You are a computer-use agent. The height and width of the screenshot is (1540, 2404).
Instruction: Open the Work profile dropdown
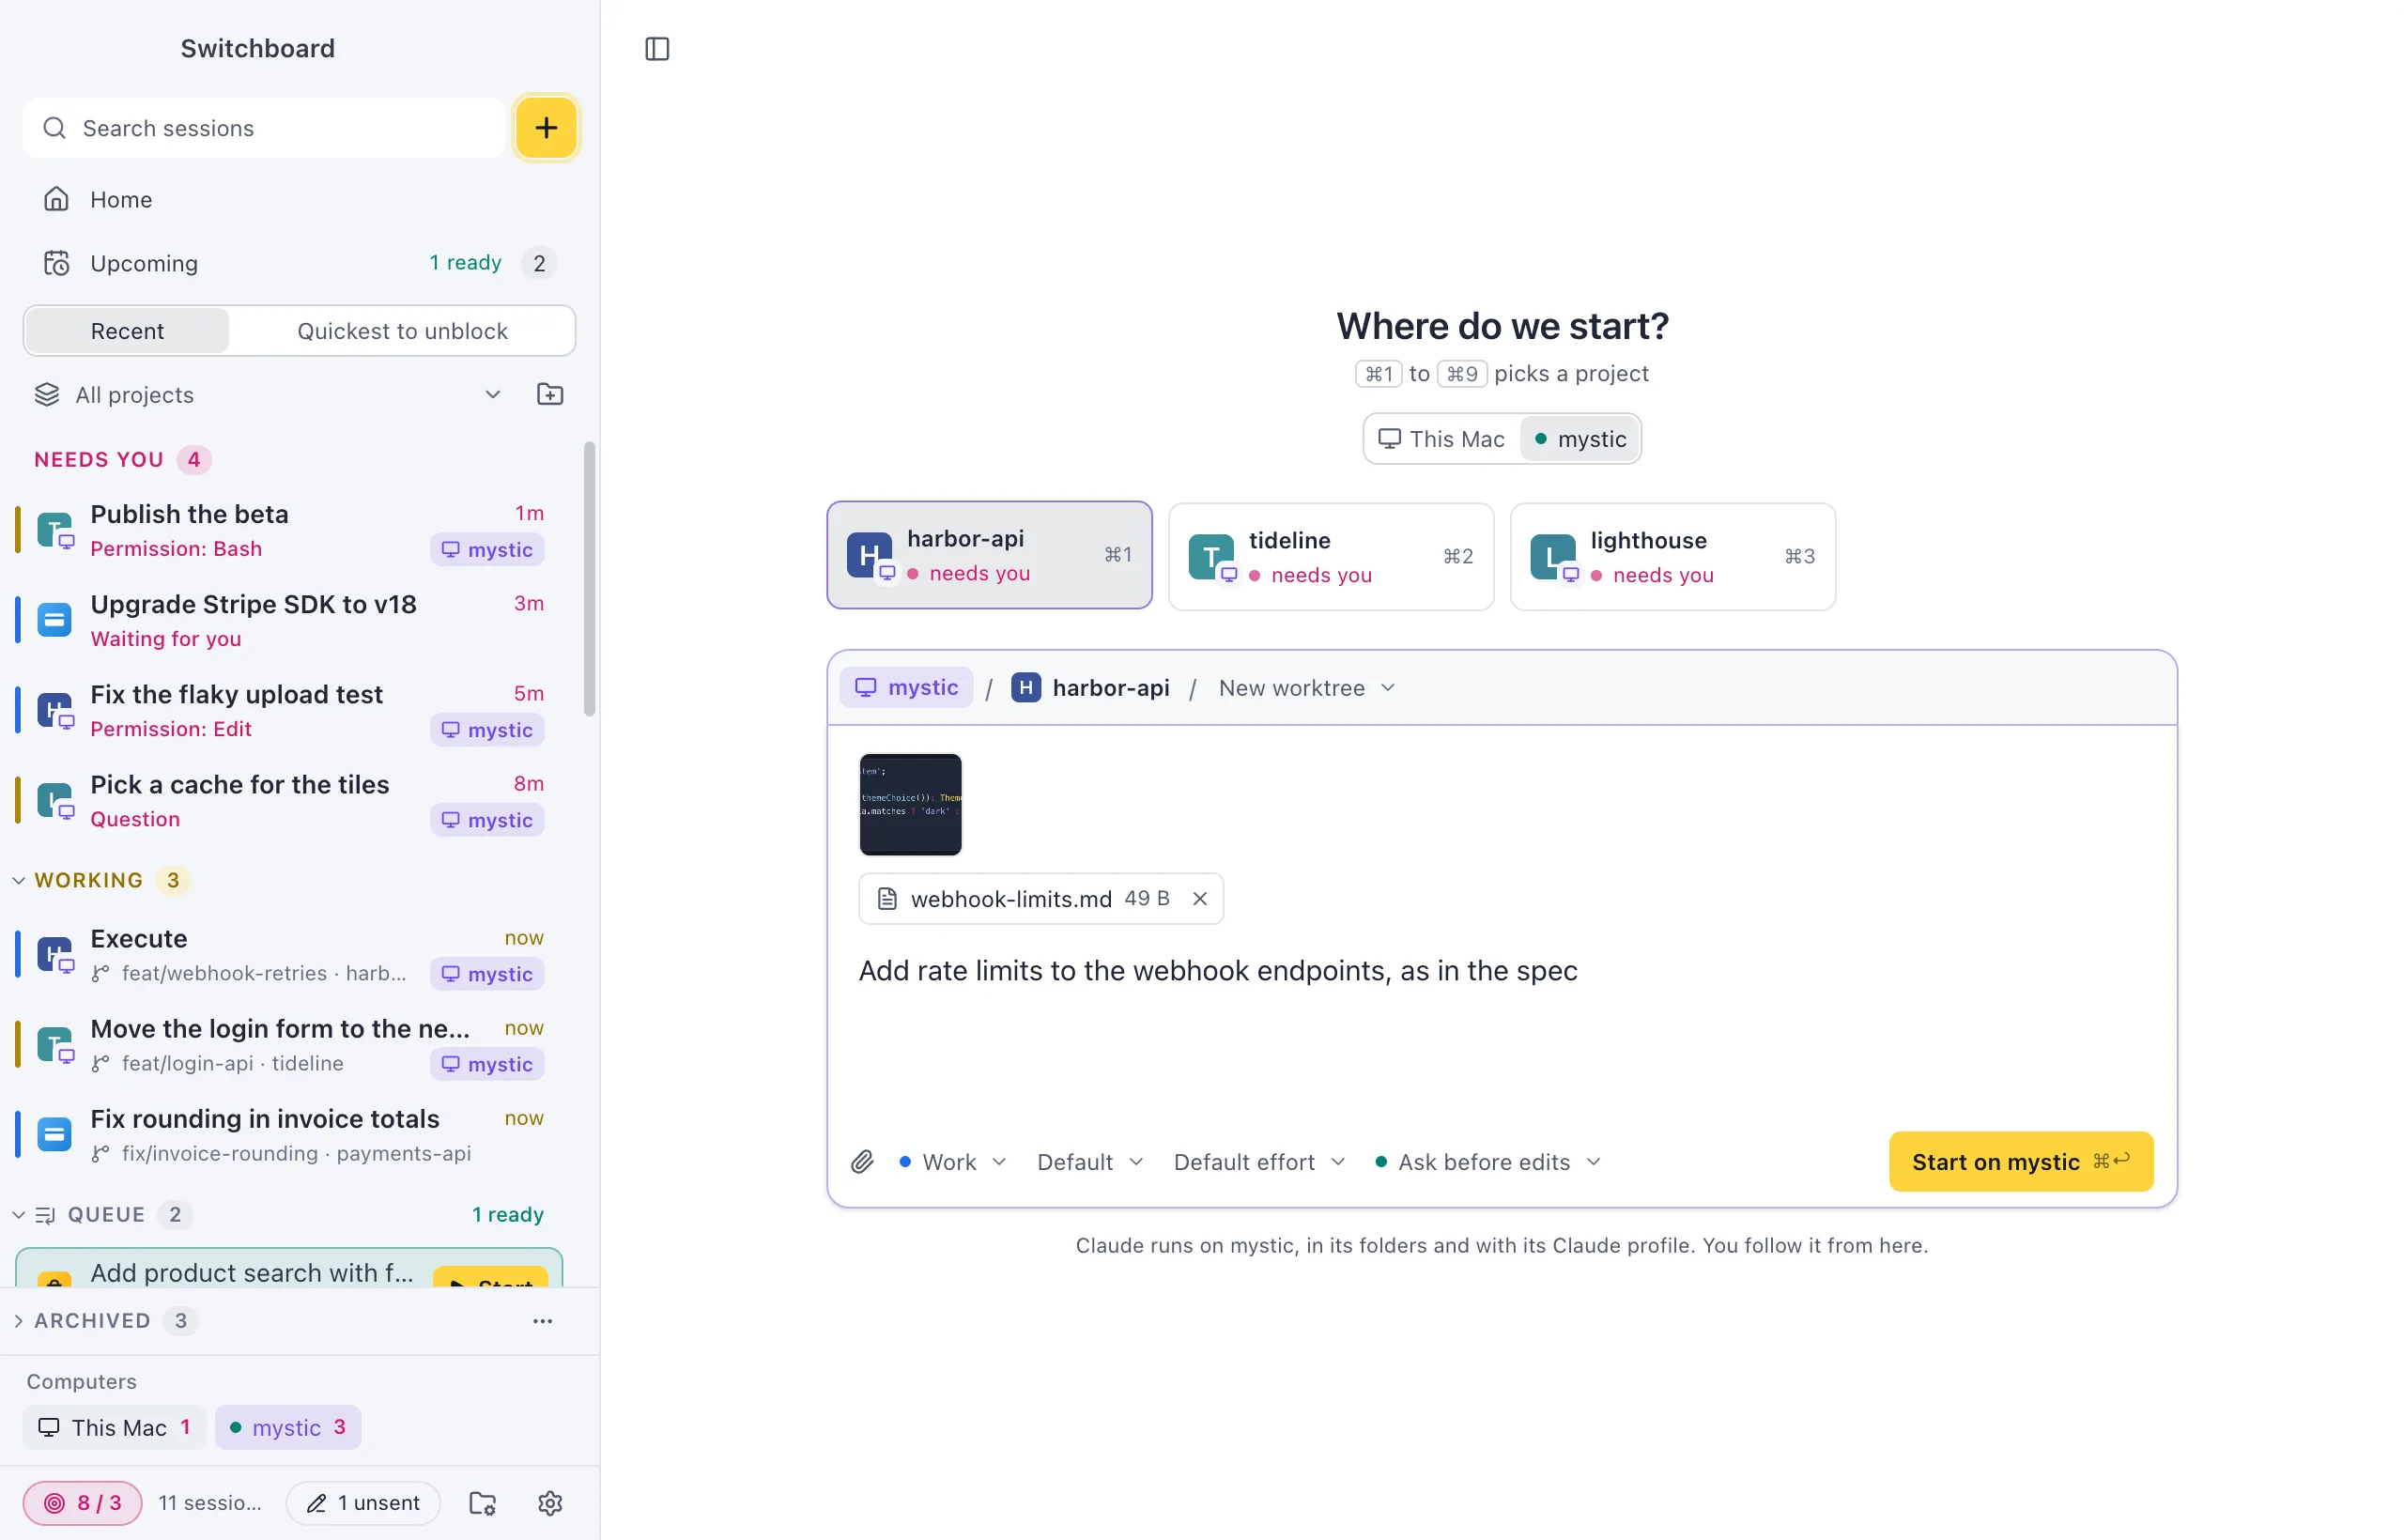coord(952,1161)
